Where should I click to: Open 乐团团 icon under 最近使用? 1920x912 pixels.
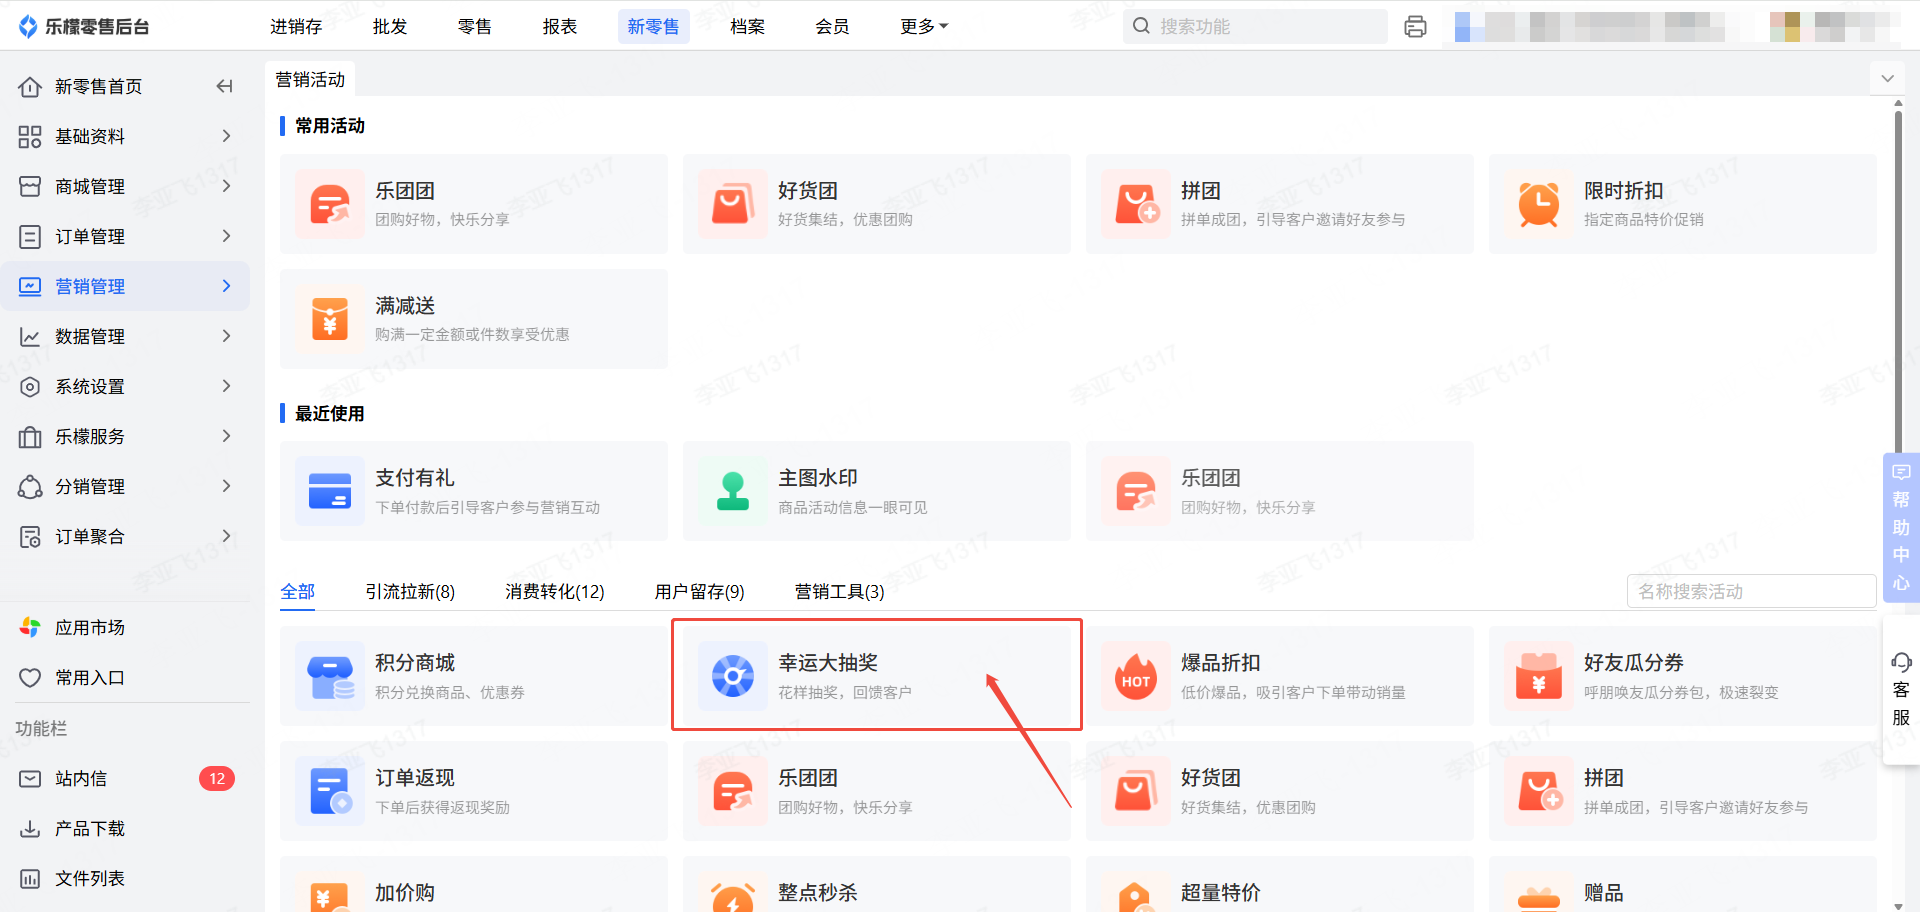click(1136, 491)
